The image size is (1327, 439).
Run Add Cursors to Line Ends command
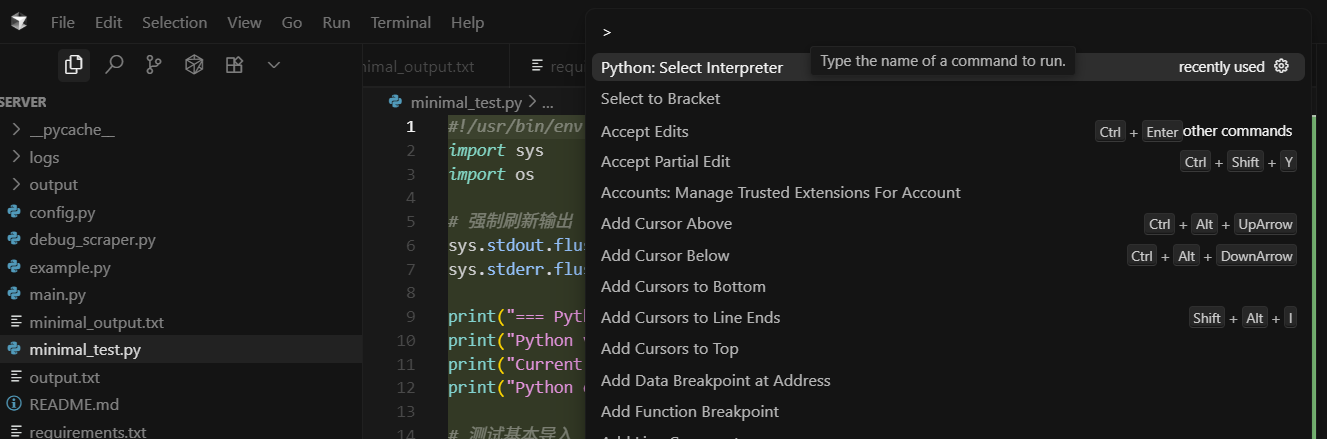click(x=948, y=318)
